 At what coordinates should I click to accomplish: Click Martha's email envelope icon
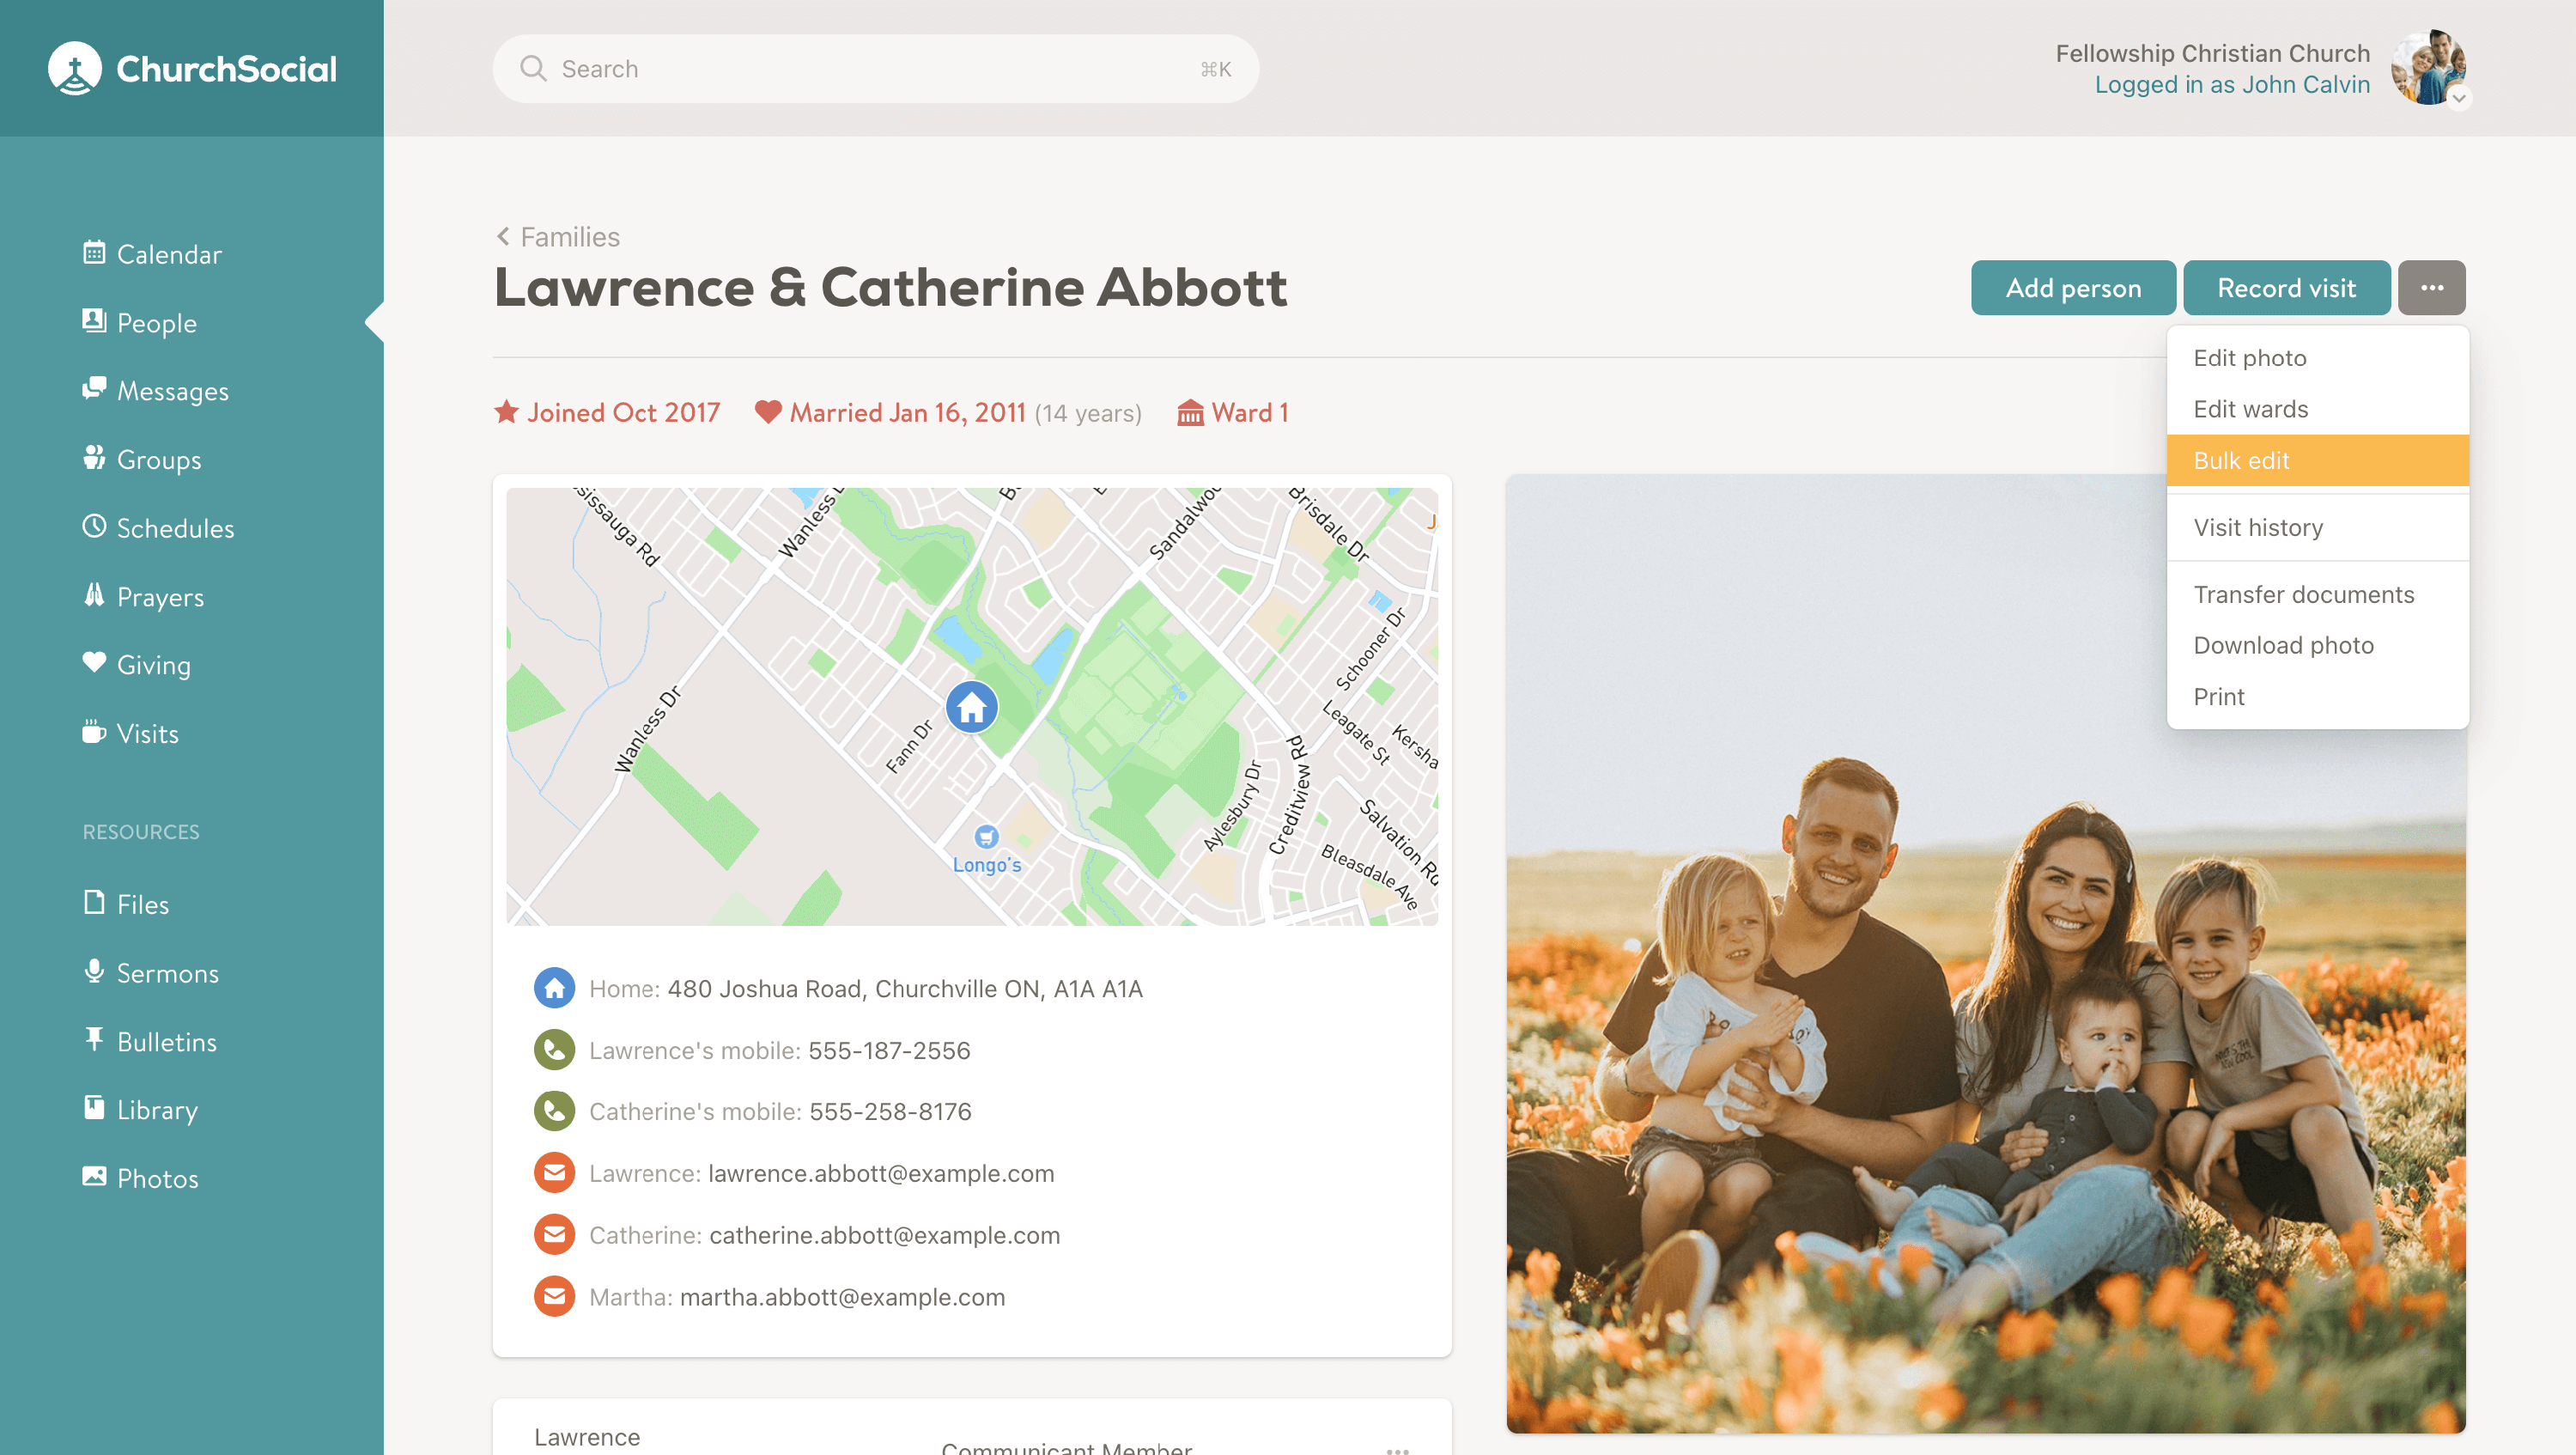[x=554, y=1296]
